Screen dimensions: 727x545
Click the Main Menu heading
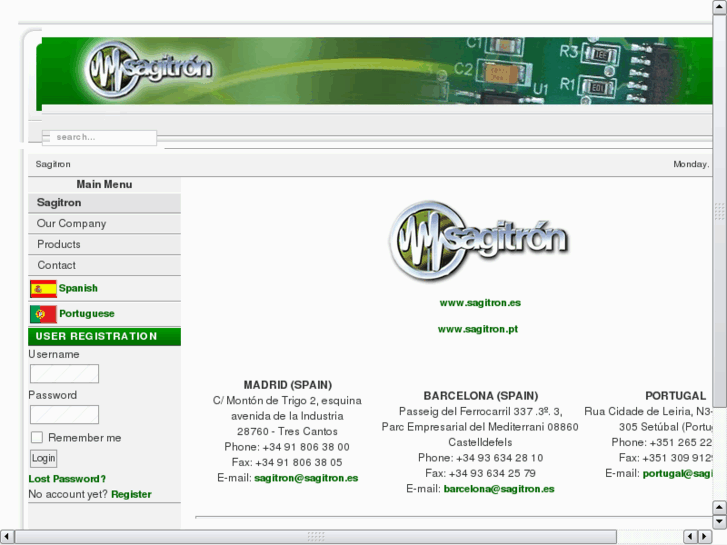click(104, 185)
